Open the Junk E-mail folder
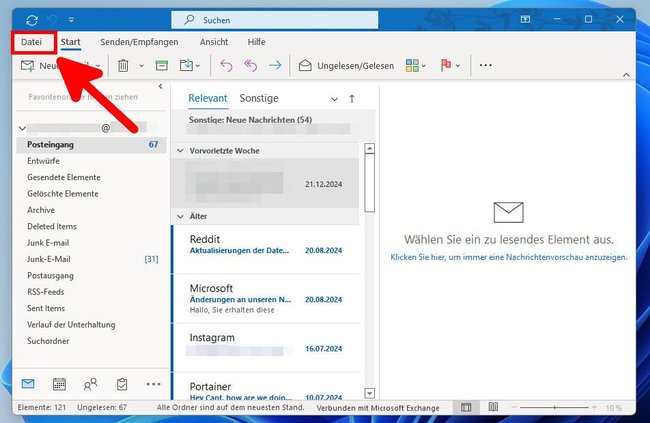The height and width of the screenshot is (423, 650). (x=48, y=243)
